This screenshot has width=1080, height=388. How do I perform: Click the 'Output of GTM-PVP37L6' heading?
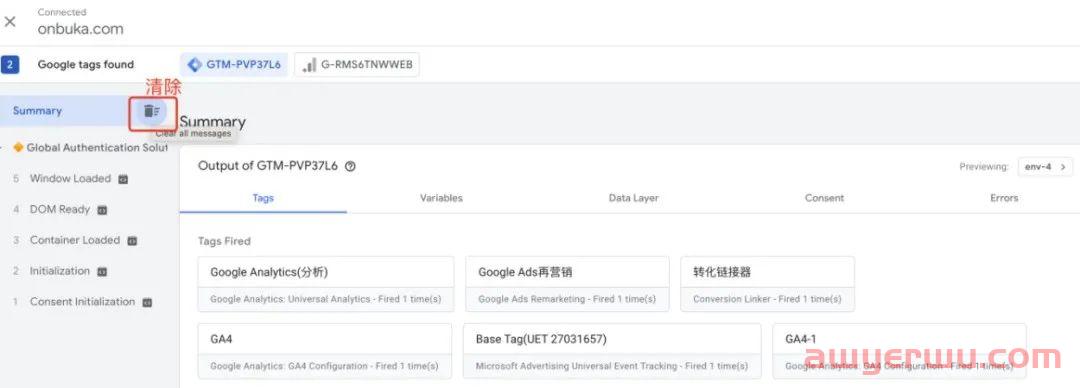(268, 166)
